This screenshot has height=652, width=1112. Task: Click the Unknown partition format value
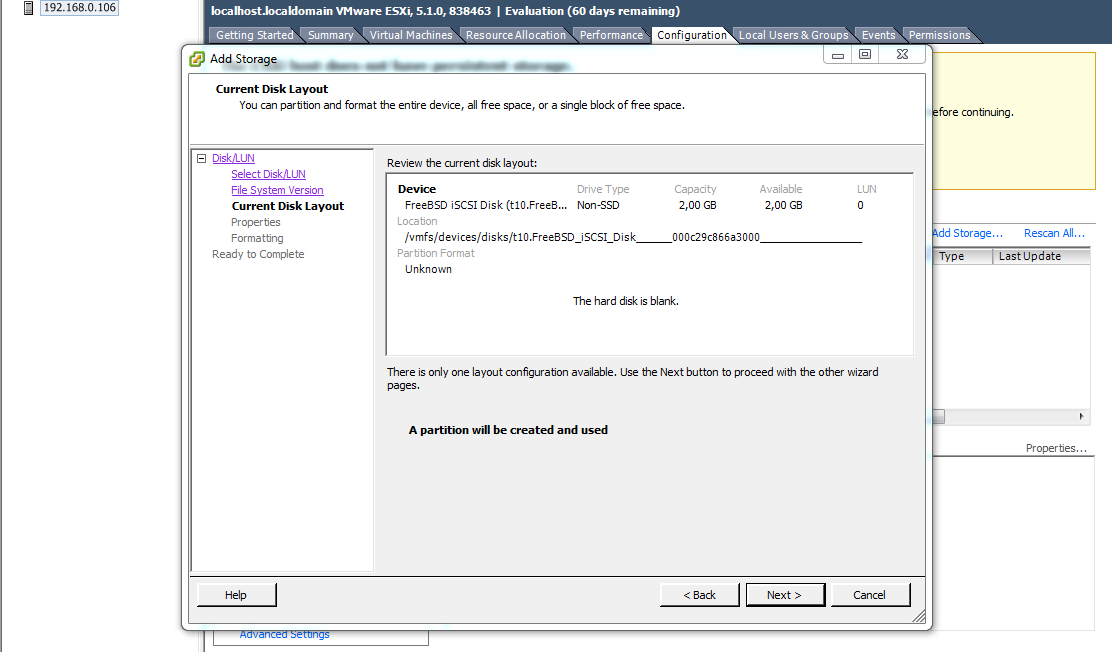428,269
